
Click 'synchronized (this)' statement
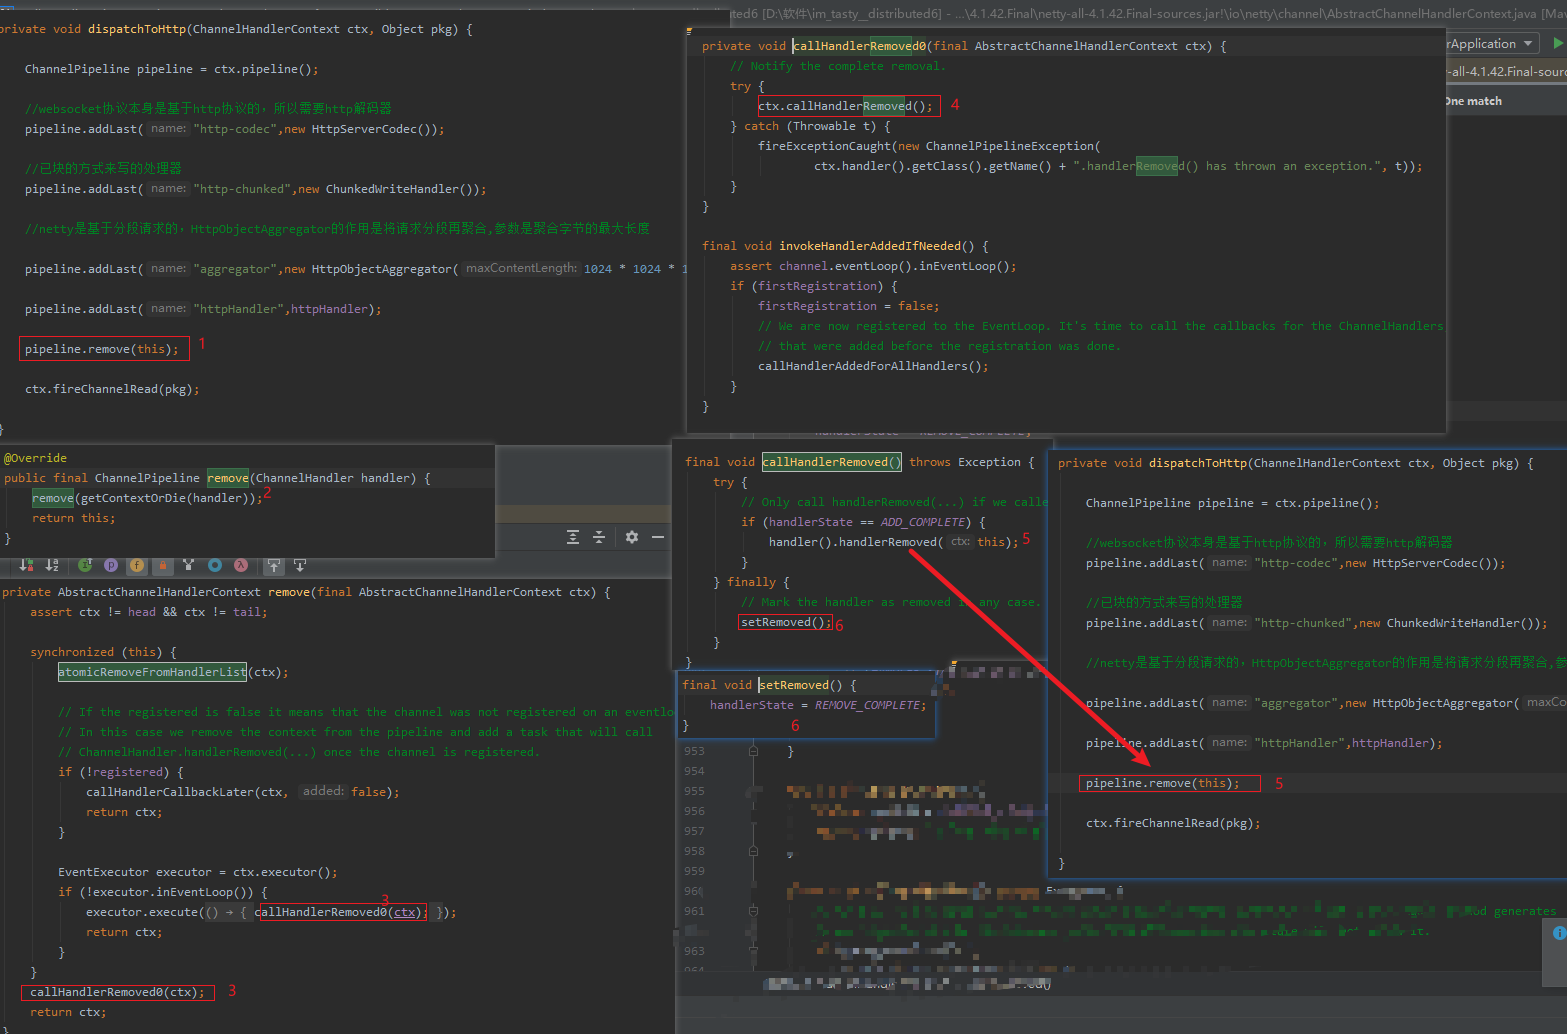coord(93,652)
